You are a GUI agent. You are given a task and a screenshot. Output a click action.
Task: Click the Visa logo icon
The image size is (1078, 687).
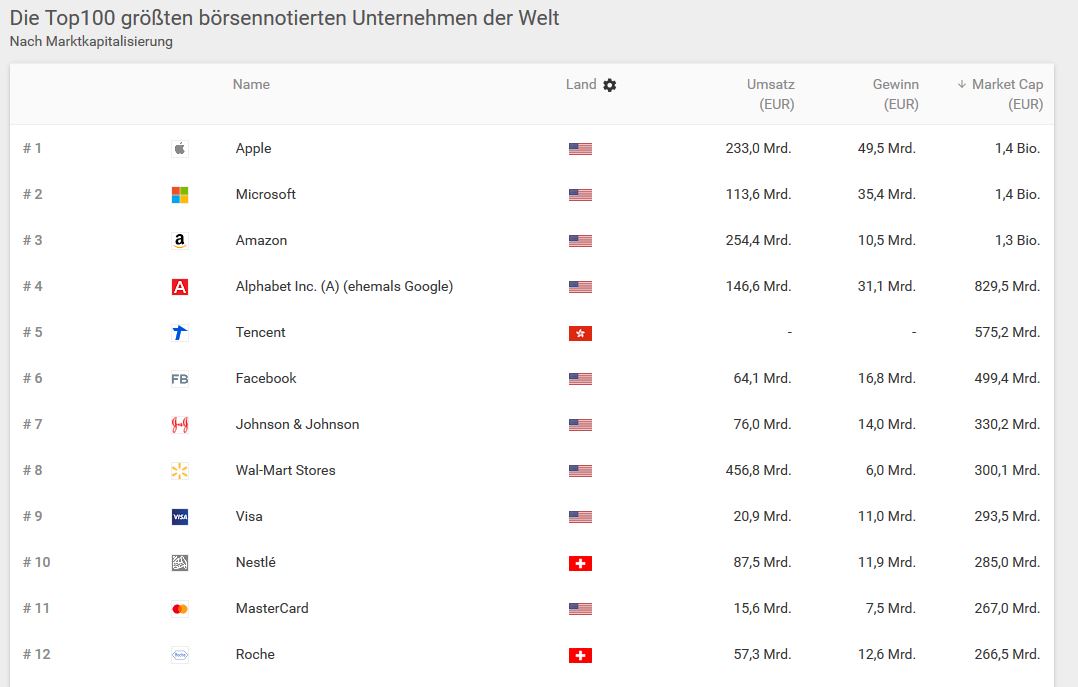180,517
